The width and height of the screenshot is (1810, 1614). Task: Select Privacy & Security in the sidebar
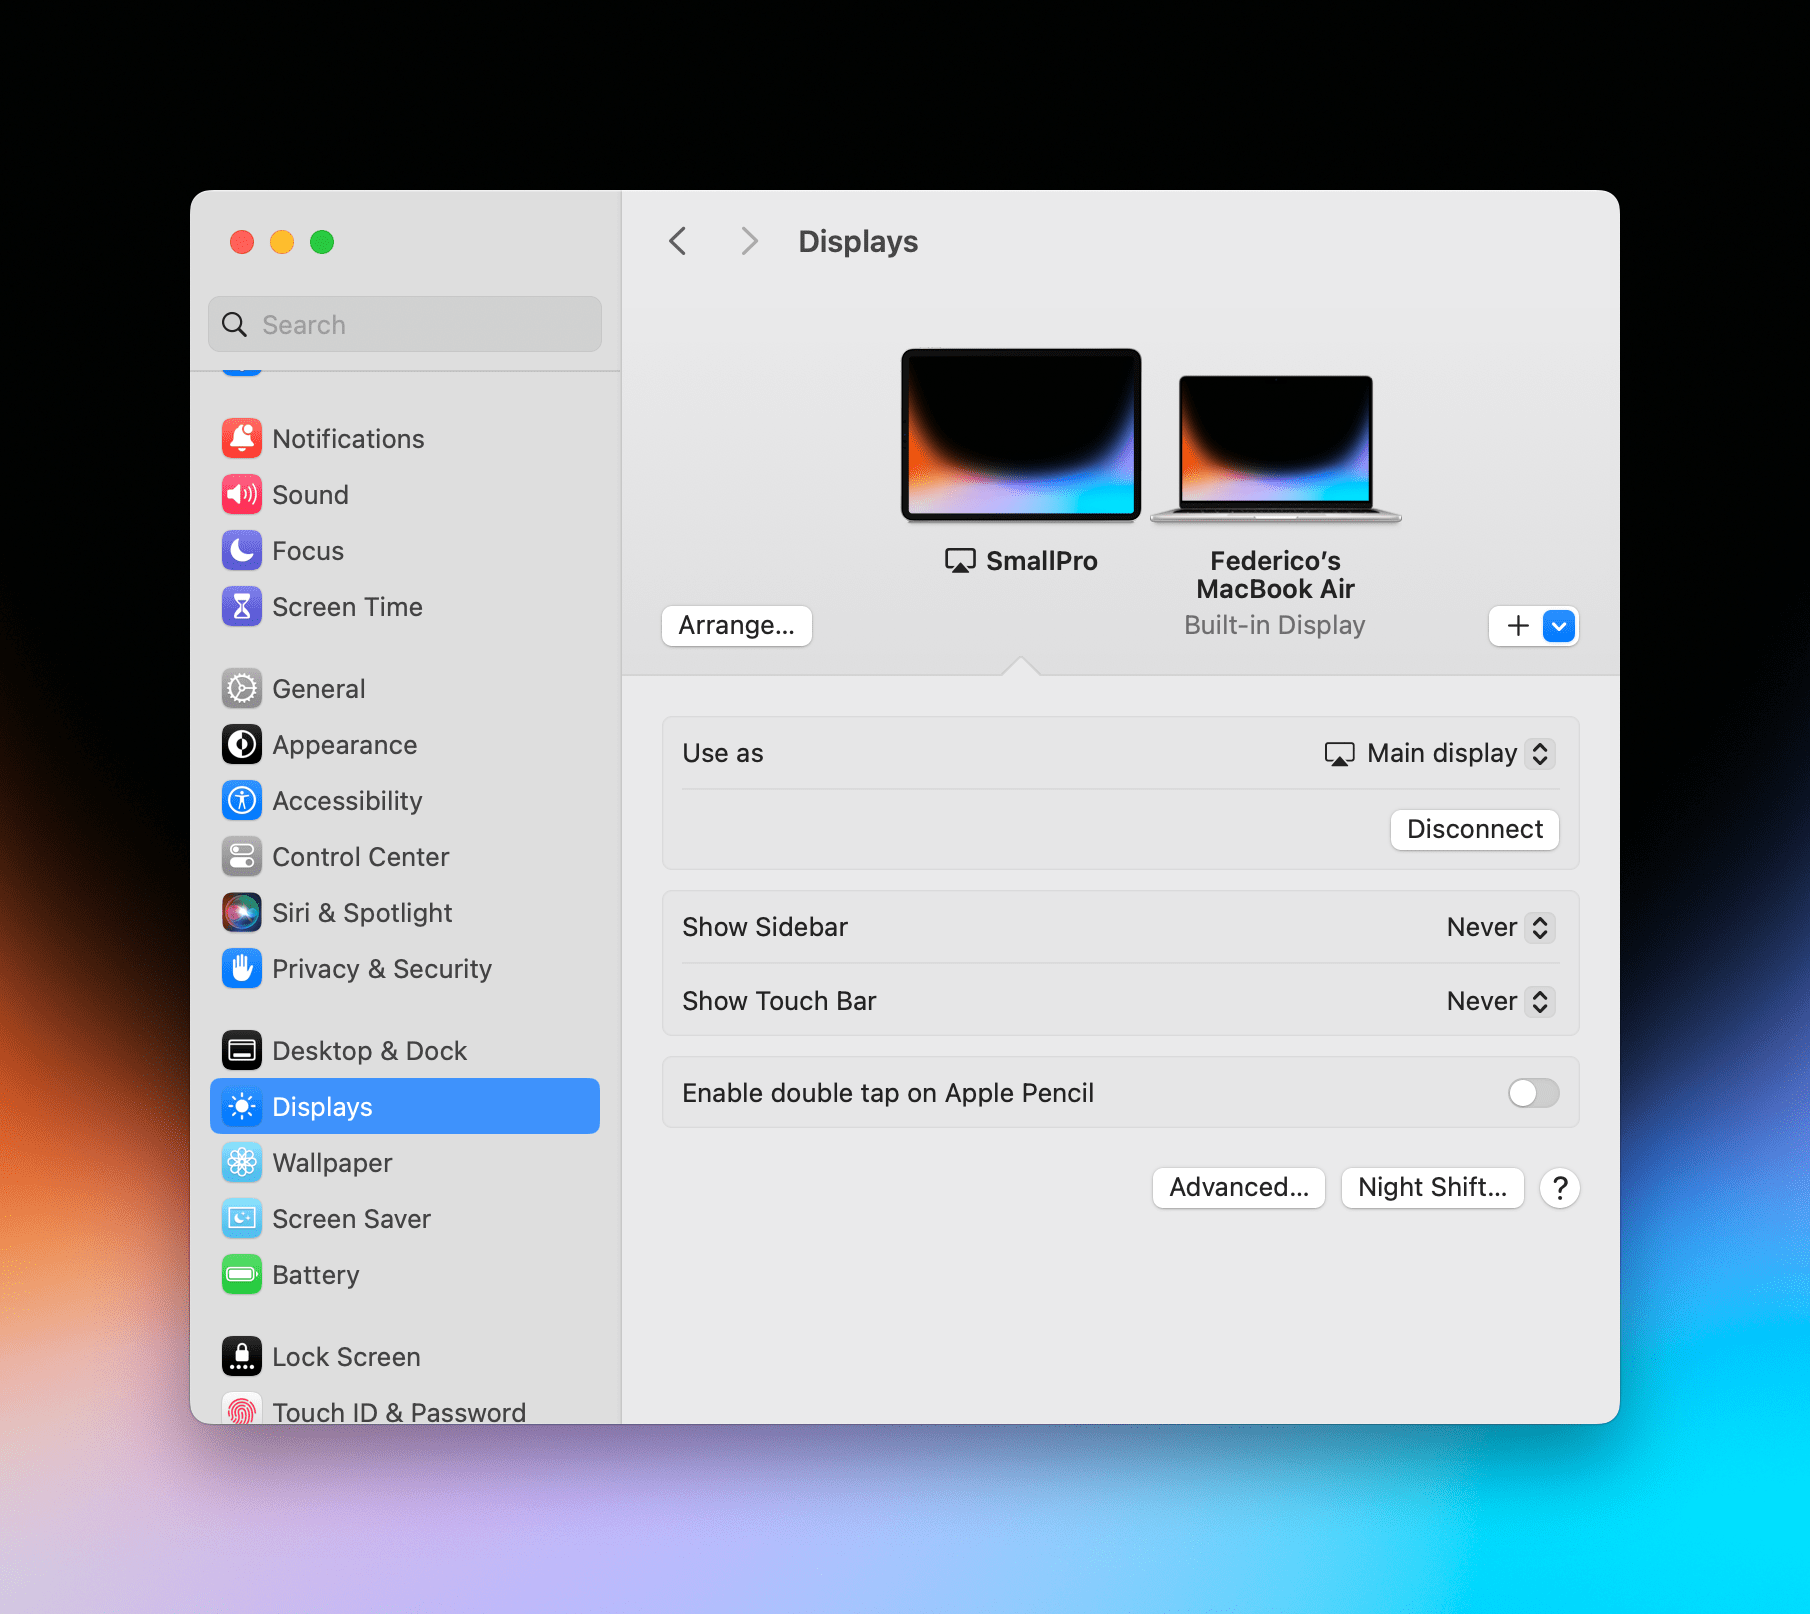405,968
